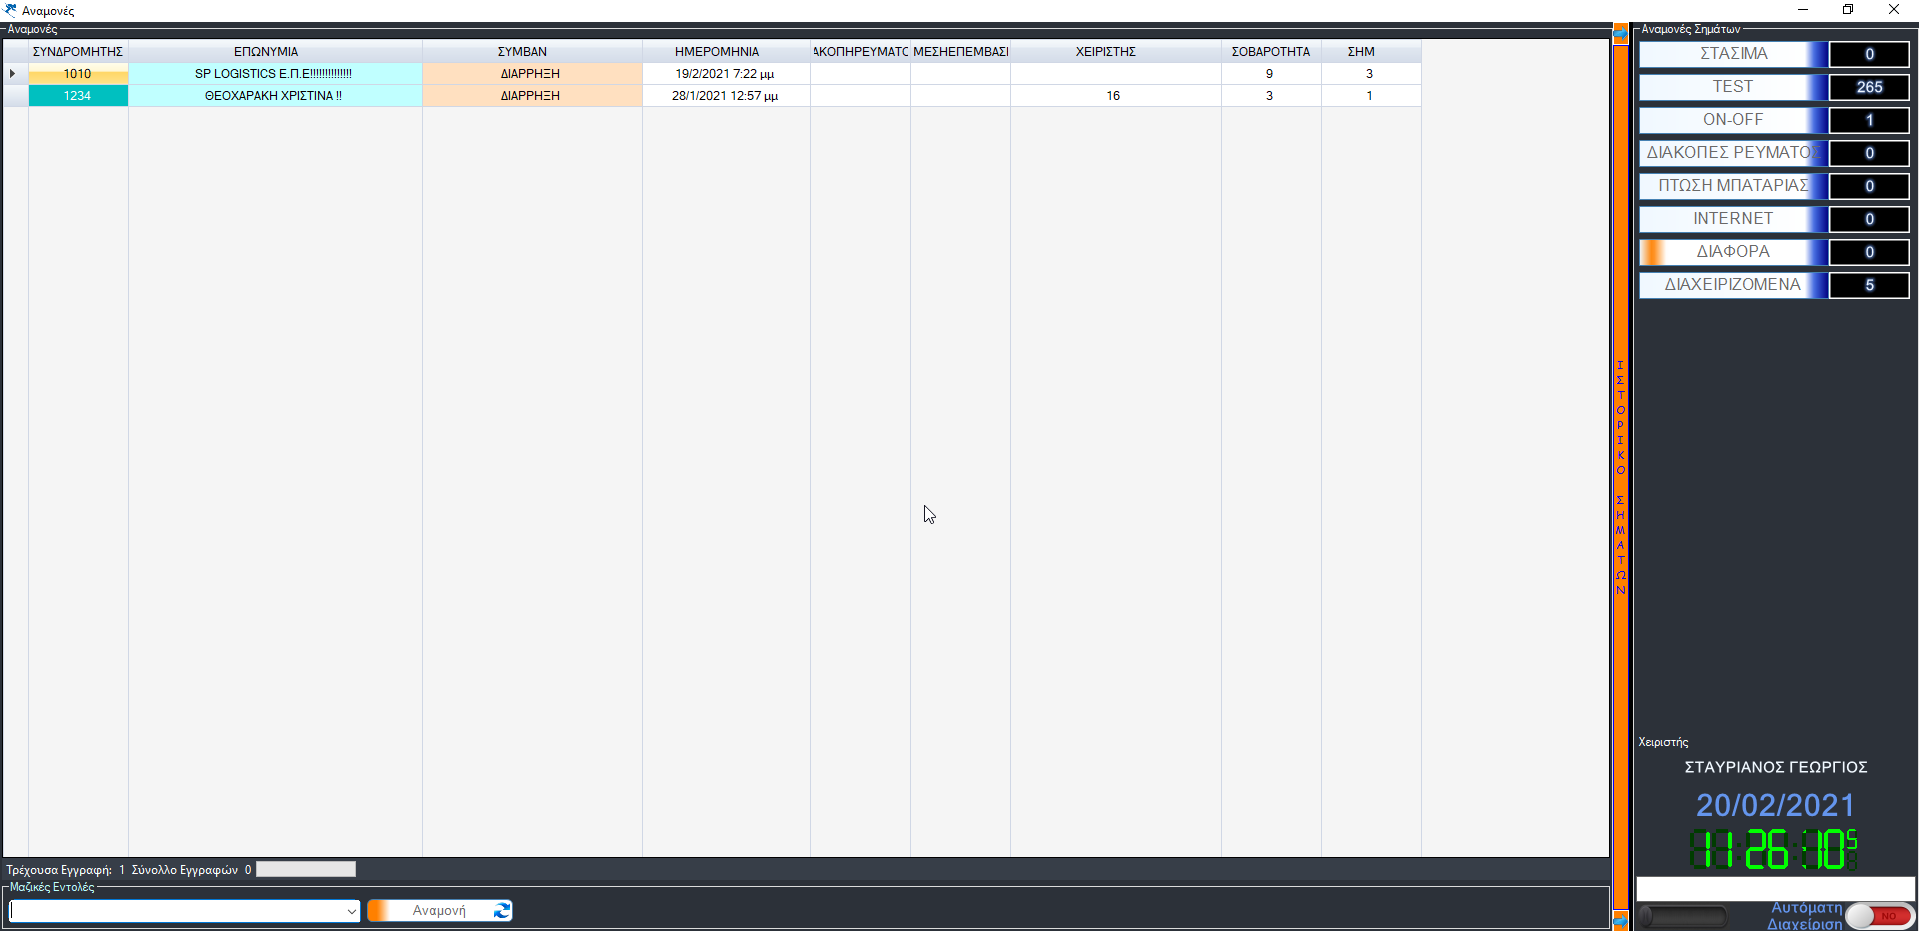
Task: Select the ΘΕΟΧΑΡΑΚΗ ΧΡΙΣΤΙΝΑ row name cell
Action: (x=274, y=96)
